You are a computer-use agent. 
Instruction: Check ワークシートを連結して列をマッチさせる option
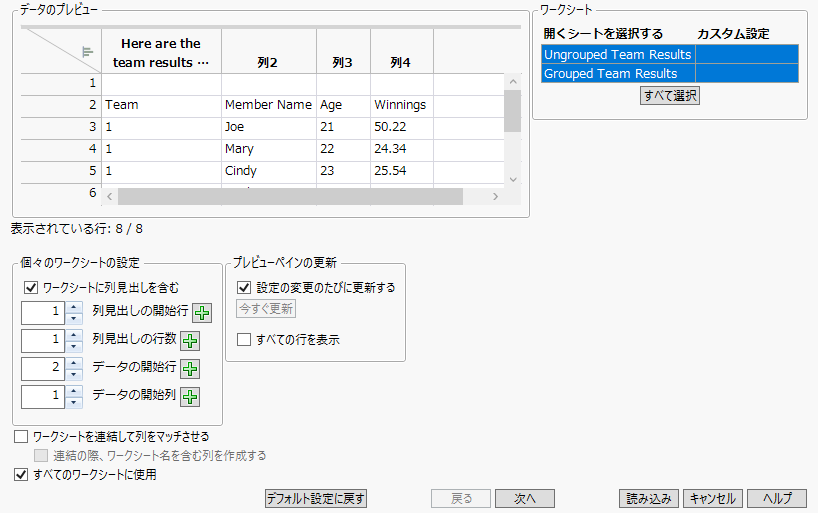(x=21, y=437)
